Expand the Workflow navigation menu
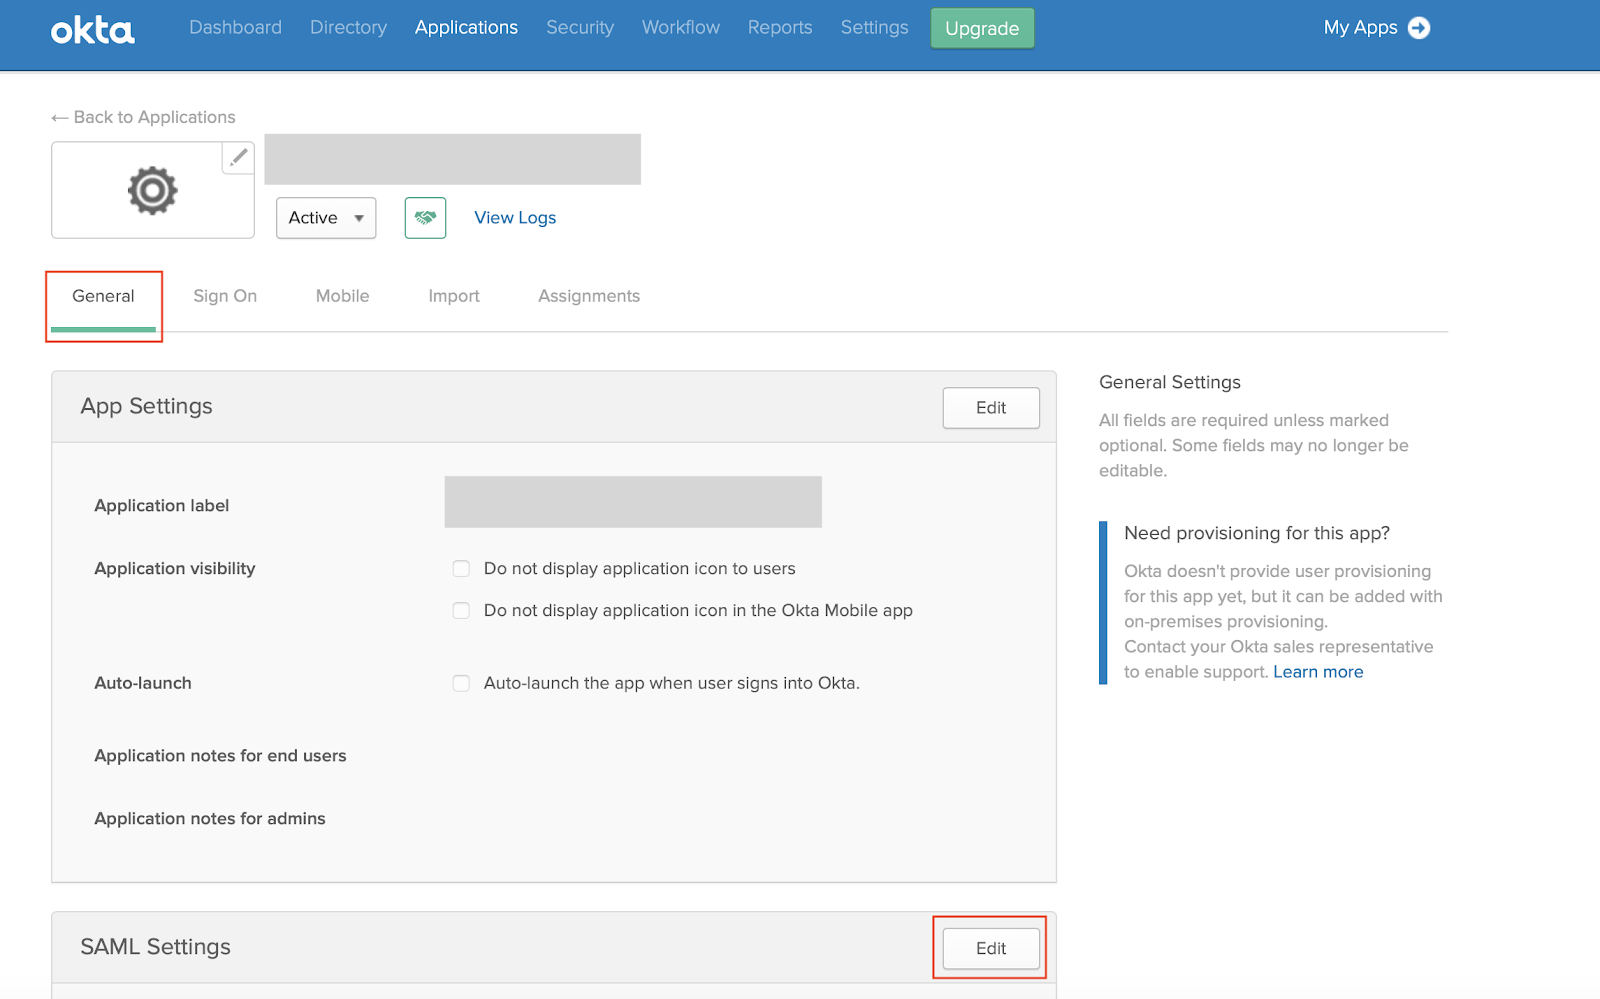This screenshot has height=999, width=1600. (680, 27)
